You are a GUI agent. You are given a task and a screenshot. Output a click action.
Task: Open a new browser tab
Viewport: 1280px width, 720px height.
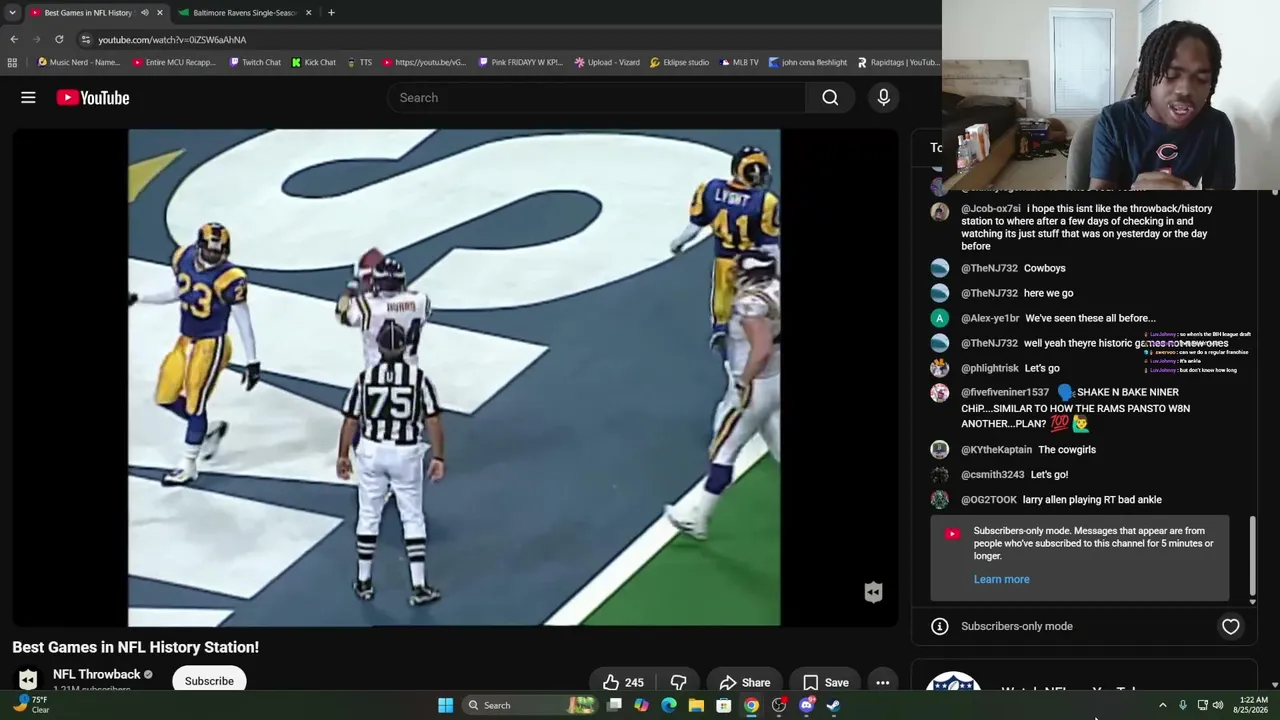(x=331, y=13)
